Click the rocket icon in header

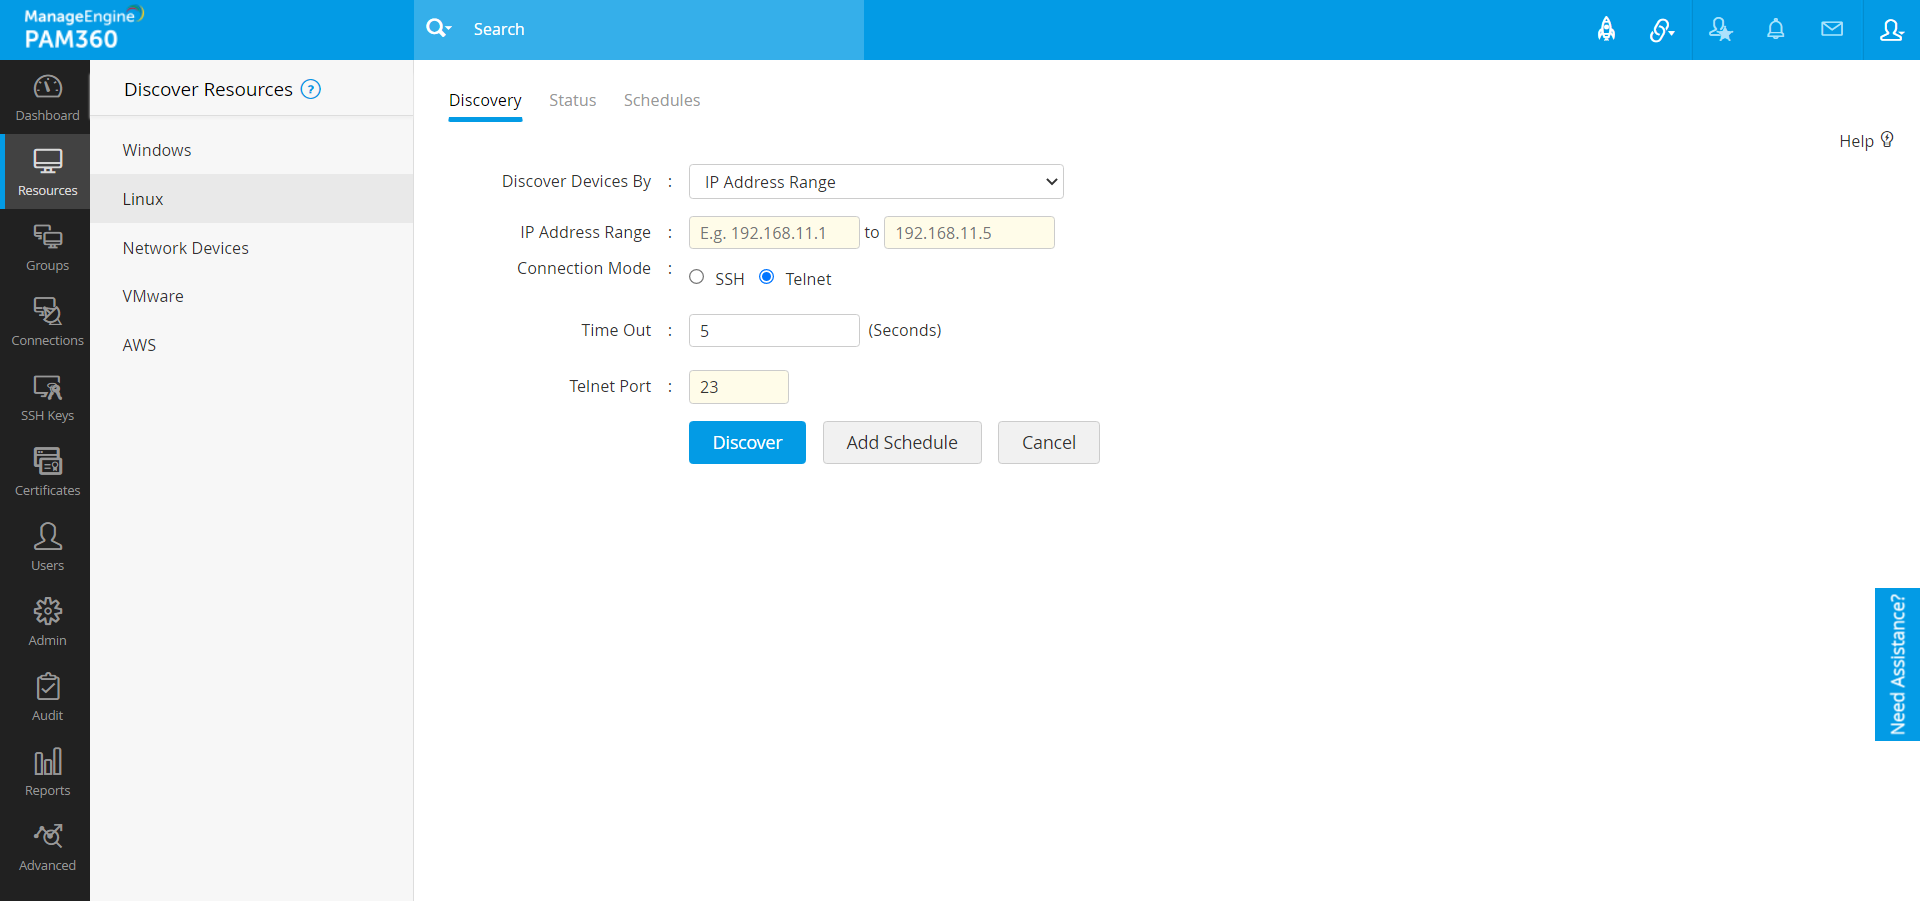point(1606,29)
